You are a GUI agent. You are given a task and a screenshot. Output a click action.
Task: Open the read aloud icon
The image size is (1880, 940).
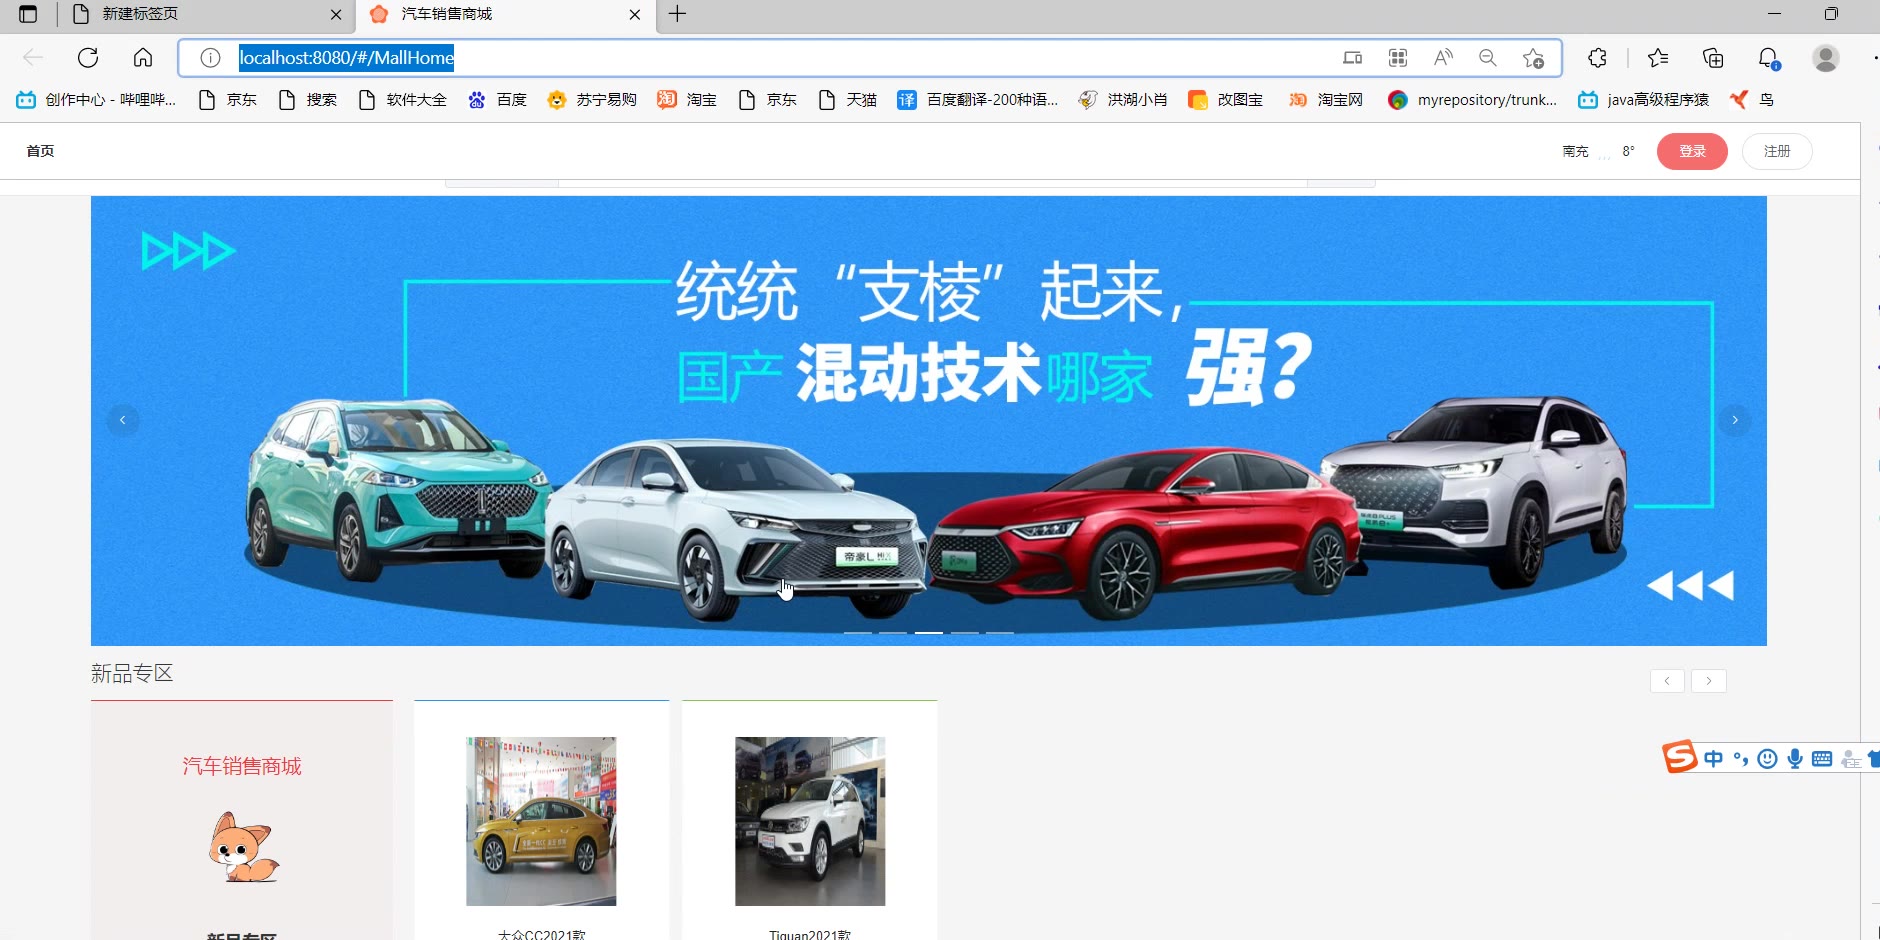pos(1443,58)
